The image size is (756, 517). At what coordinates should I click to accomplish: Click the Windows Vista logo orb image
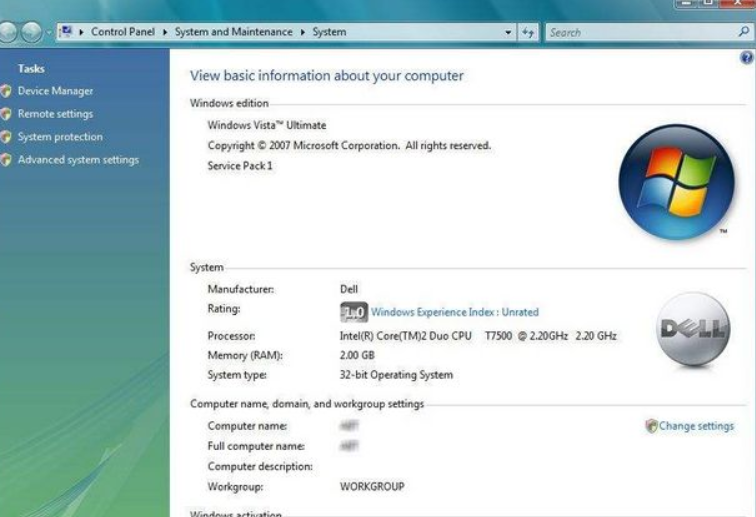[x=675, y=182]
